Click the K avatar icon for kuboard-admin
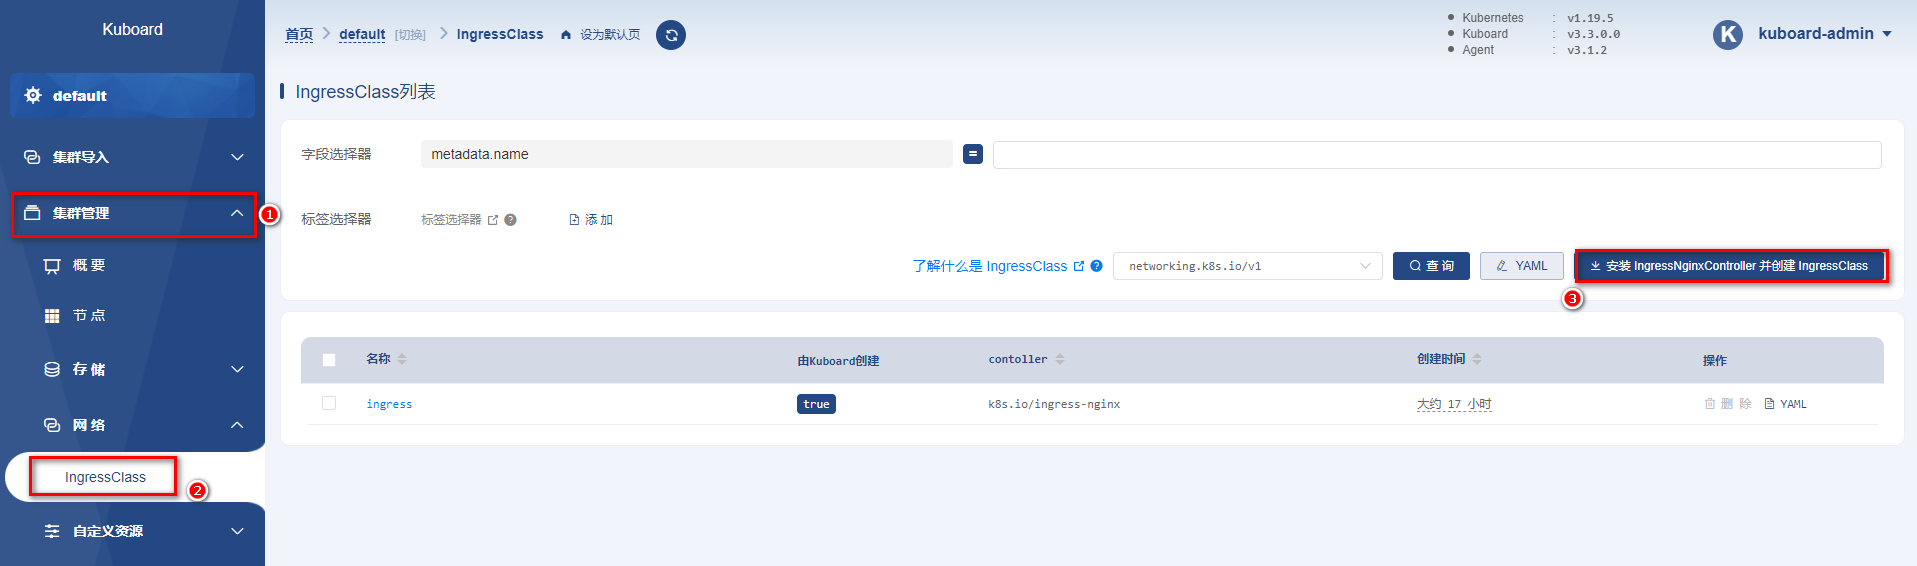This screenshot has width=1917, height=566. 1727,35
